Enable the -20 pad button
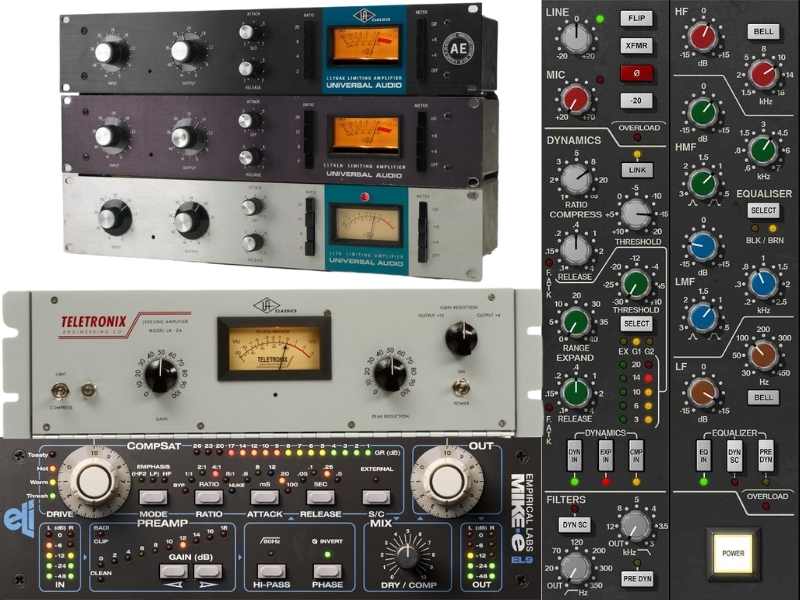Image resolution: width=800 pixels, height=600 pixels. point(636,101)
